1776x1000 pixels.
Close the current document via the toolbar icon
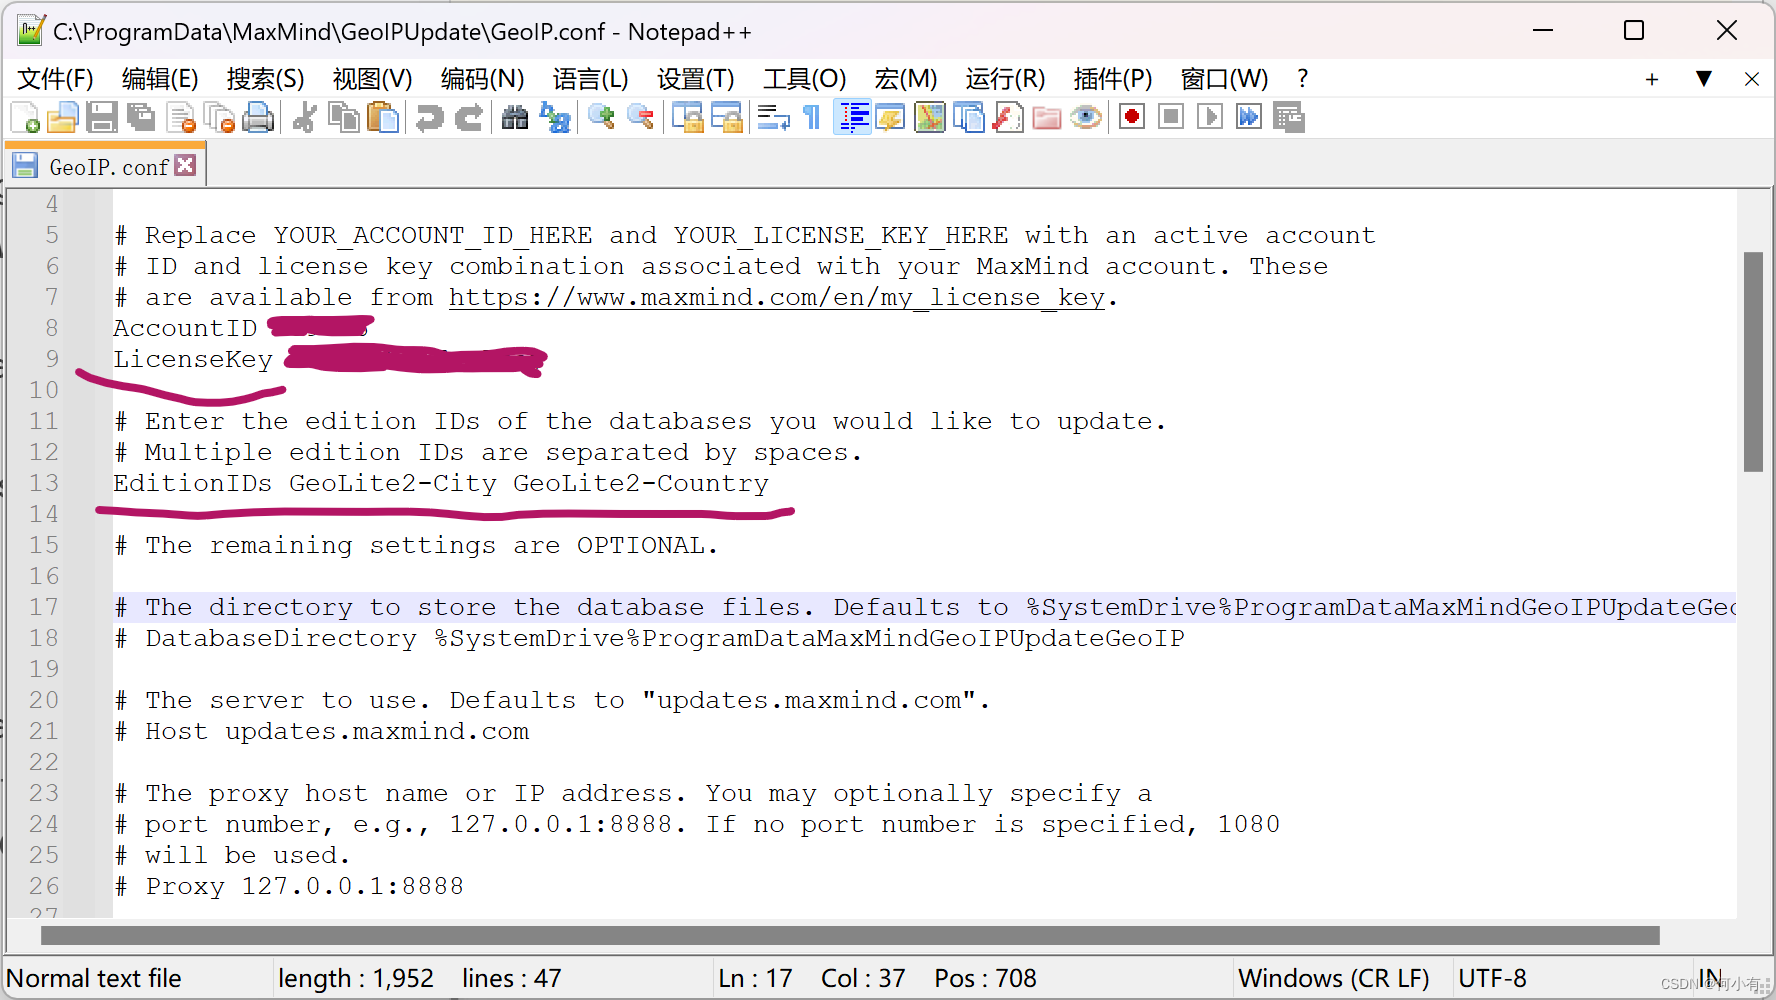coord(181,118)
